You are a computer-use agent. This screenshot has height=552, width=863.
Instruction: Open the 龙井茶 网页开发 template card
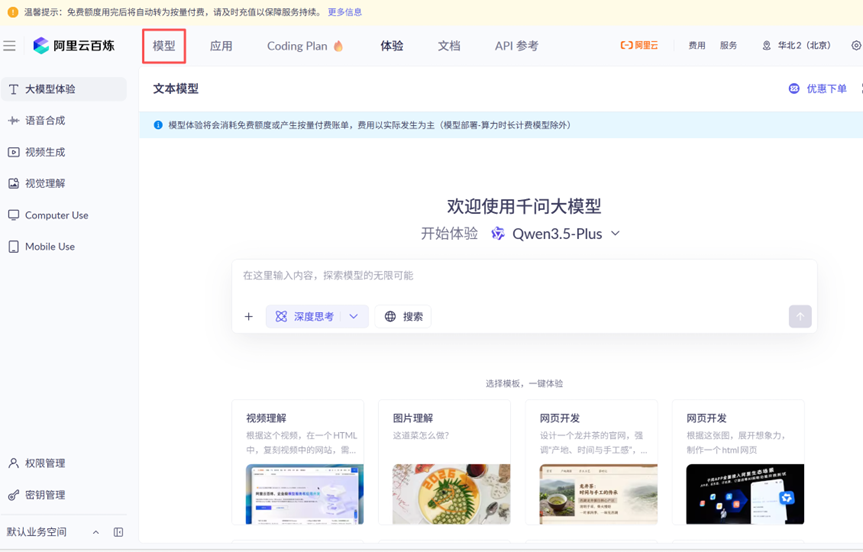click(x=592, y=462)
